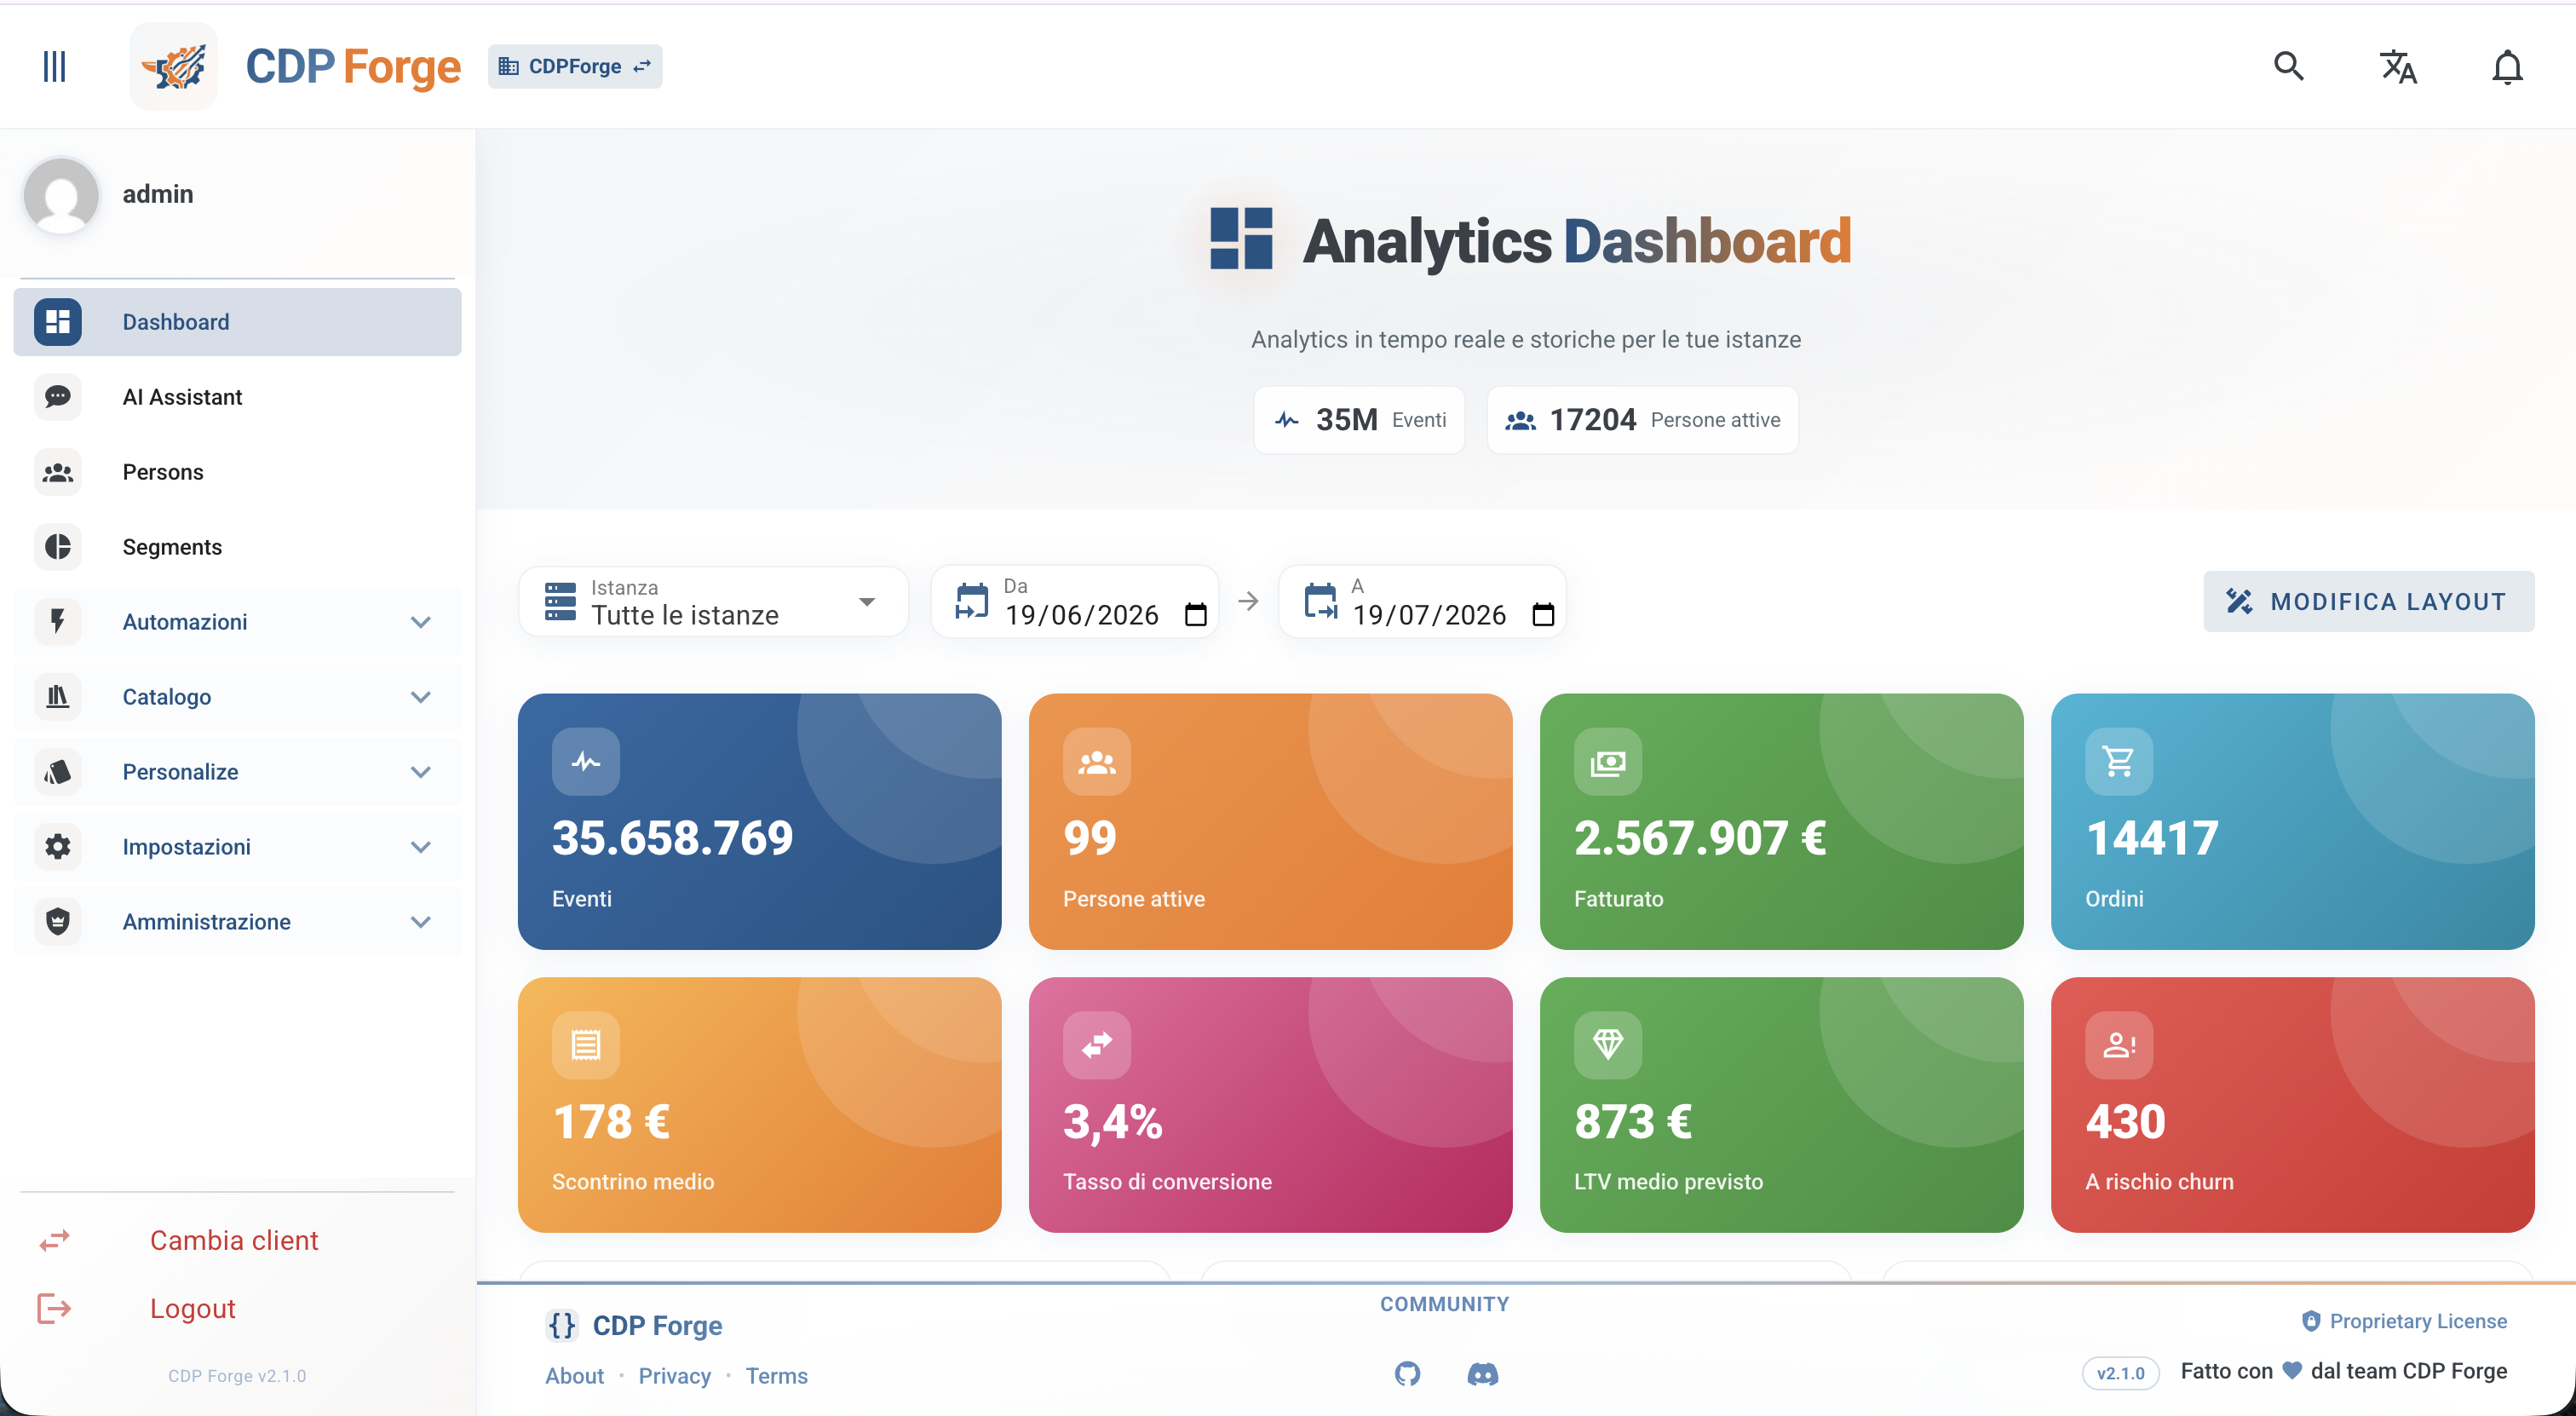Click the CDP Forge footer brand link
The width and height of the screenshot is (2576, 1416).
click(634, 1325)
